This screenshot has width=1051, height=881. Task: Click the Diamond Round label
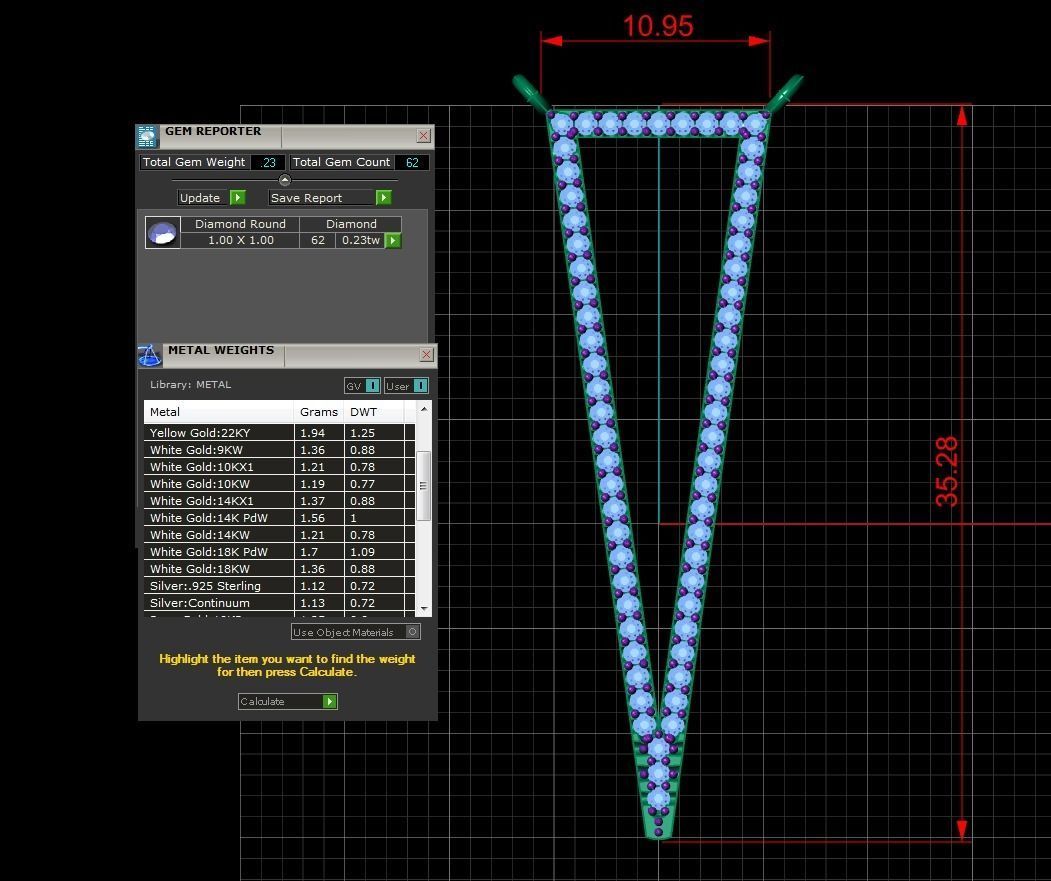click(x=240, y=224)
